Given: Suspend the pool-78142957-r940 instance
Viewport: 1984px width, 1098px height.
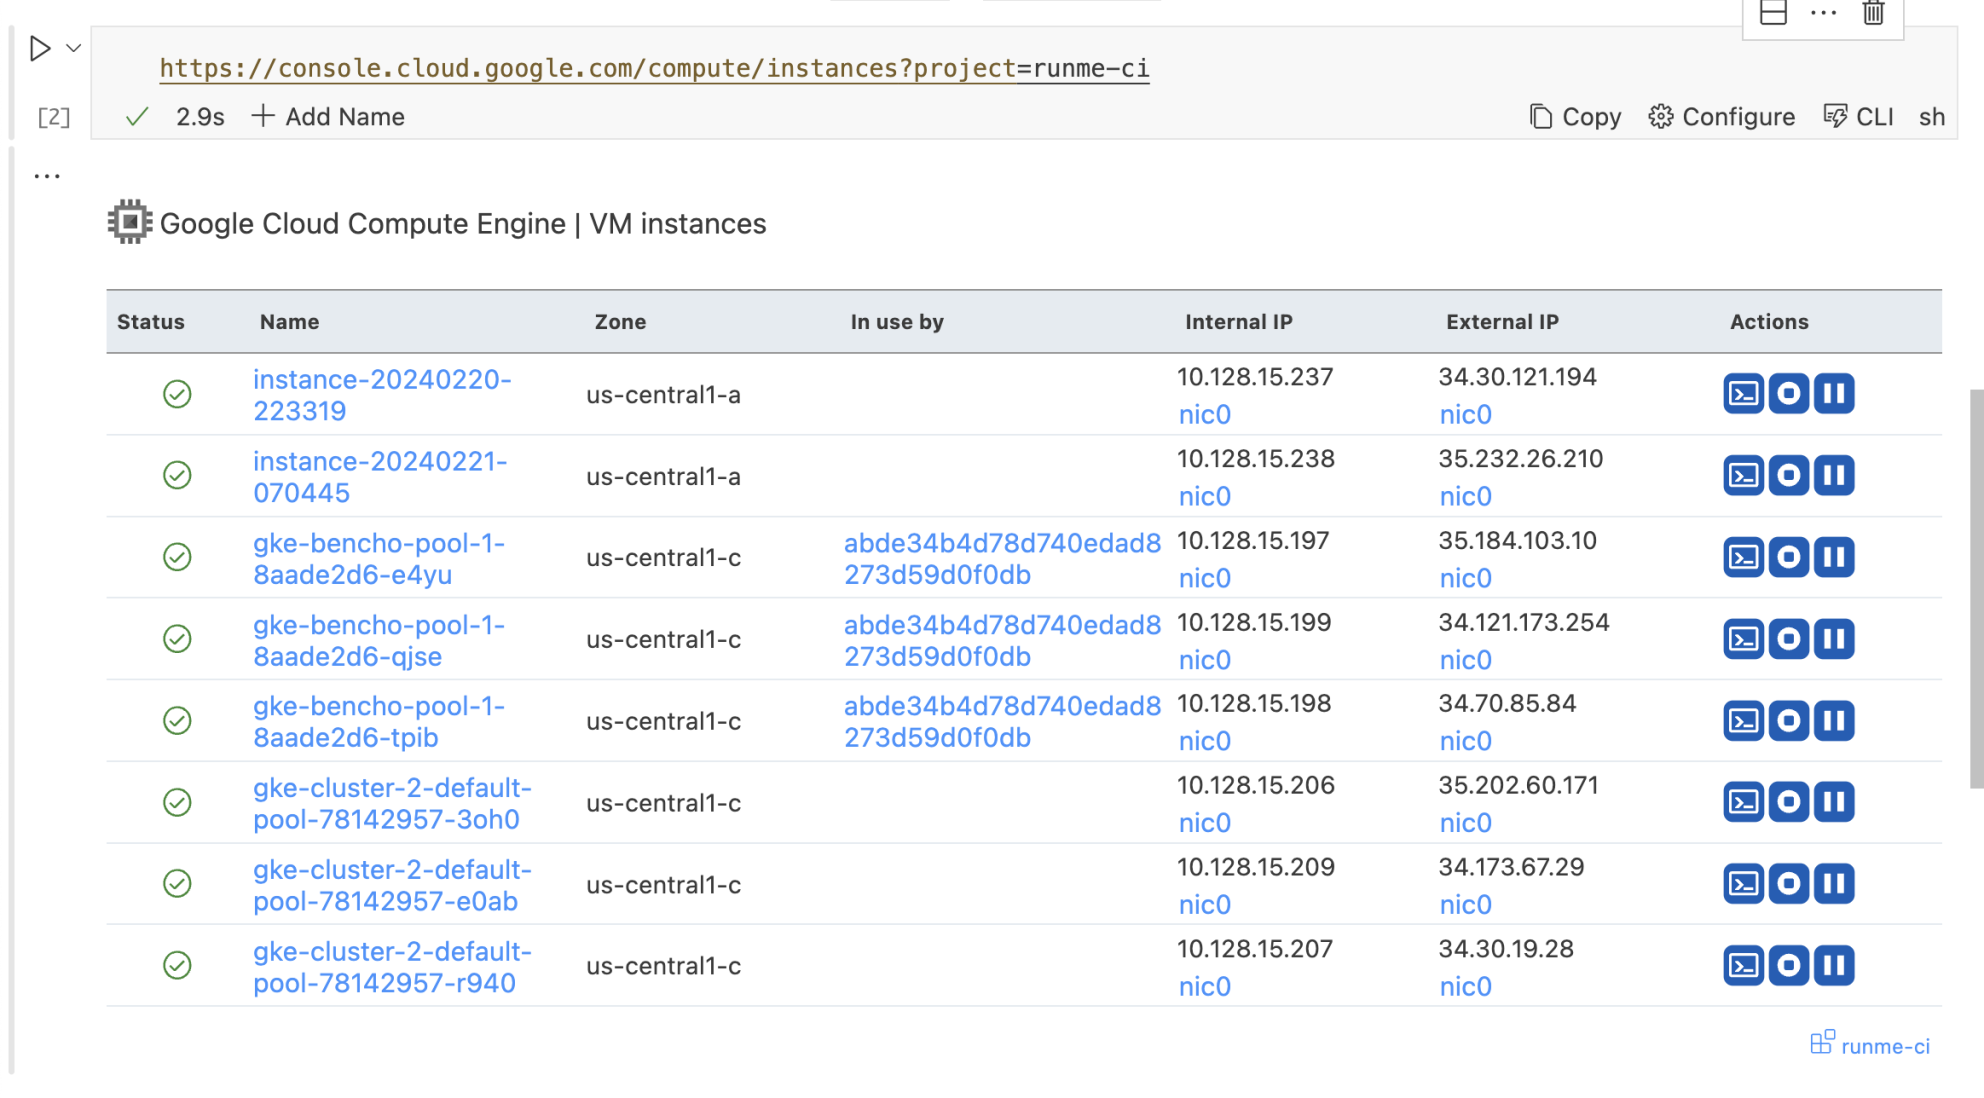Looking at the screenshot, I should (x=1834, y=966).
